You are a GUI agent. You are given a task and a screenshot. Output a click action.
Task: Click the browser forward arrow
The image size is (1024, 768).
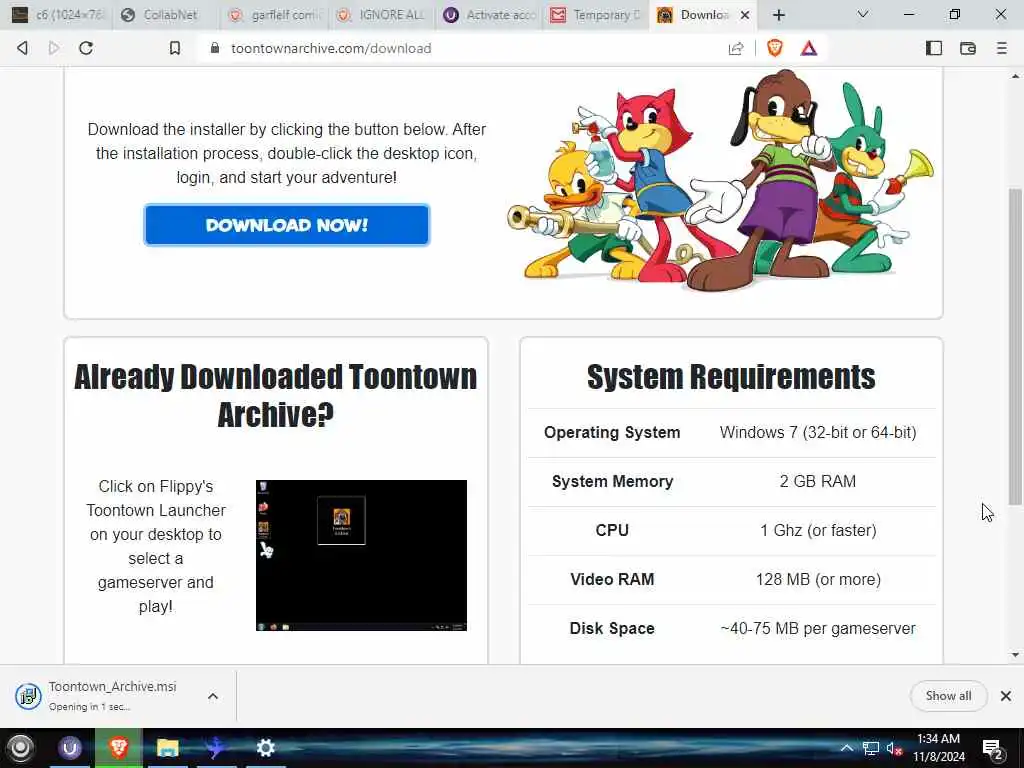click(54, 48)
